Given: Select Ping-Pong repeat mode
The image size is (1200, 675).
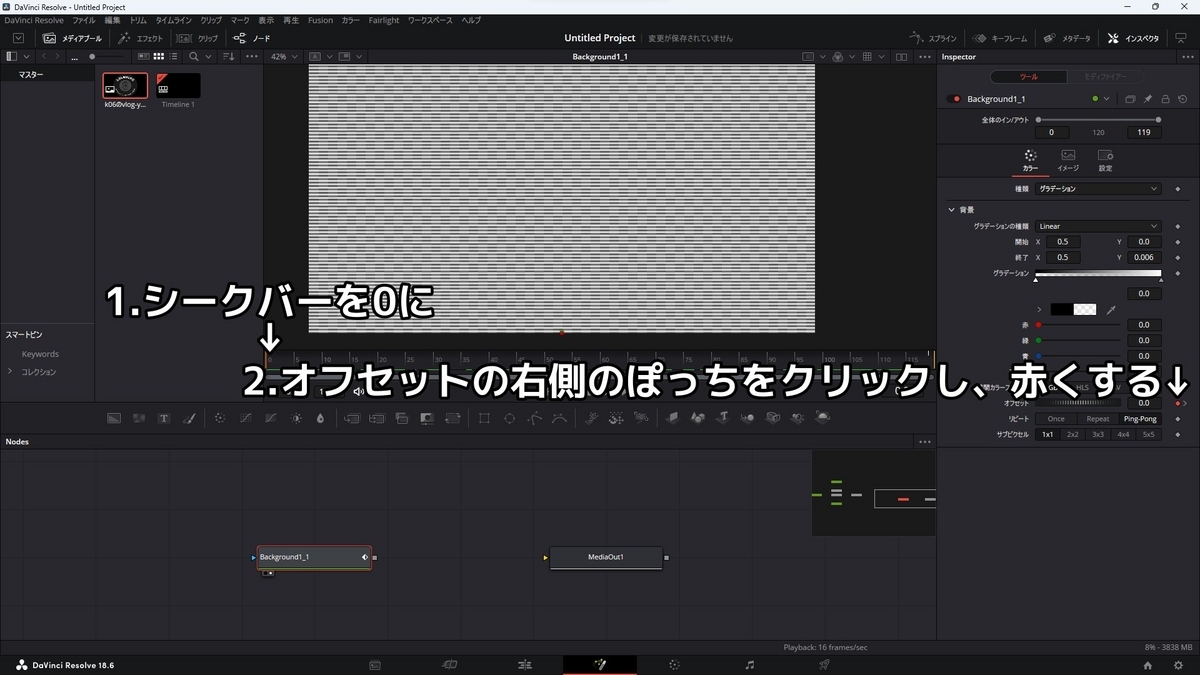Looking at the screenshot, I should coord(1140,419).
